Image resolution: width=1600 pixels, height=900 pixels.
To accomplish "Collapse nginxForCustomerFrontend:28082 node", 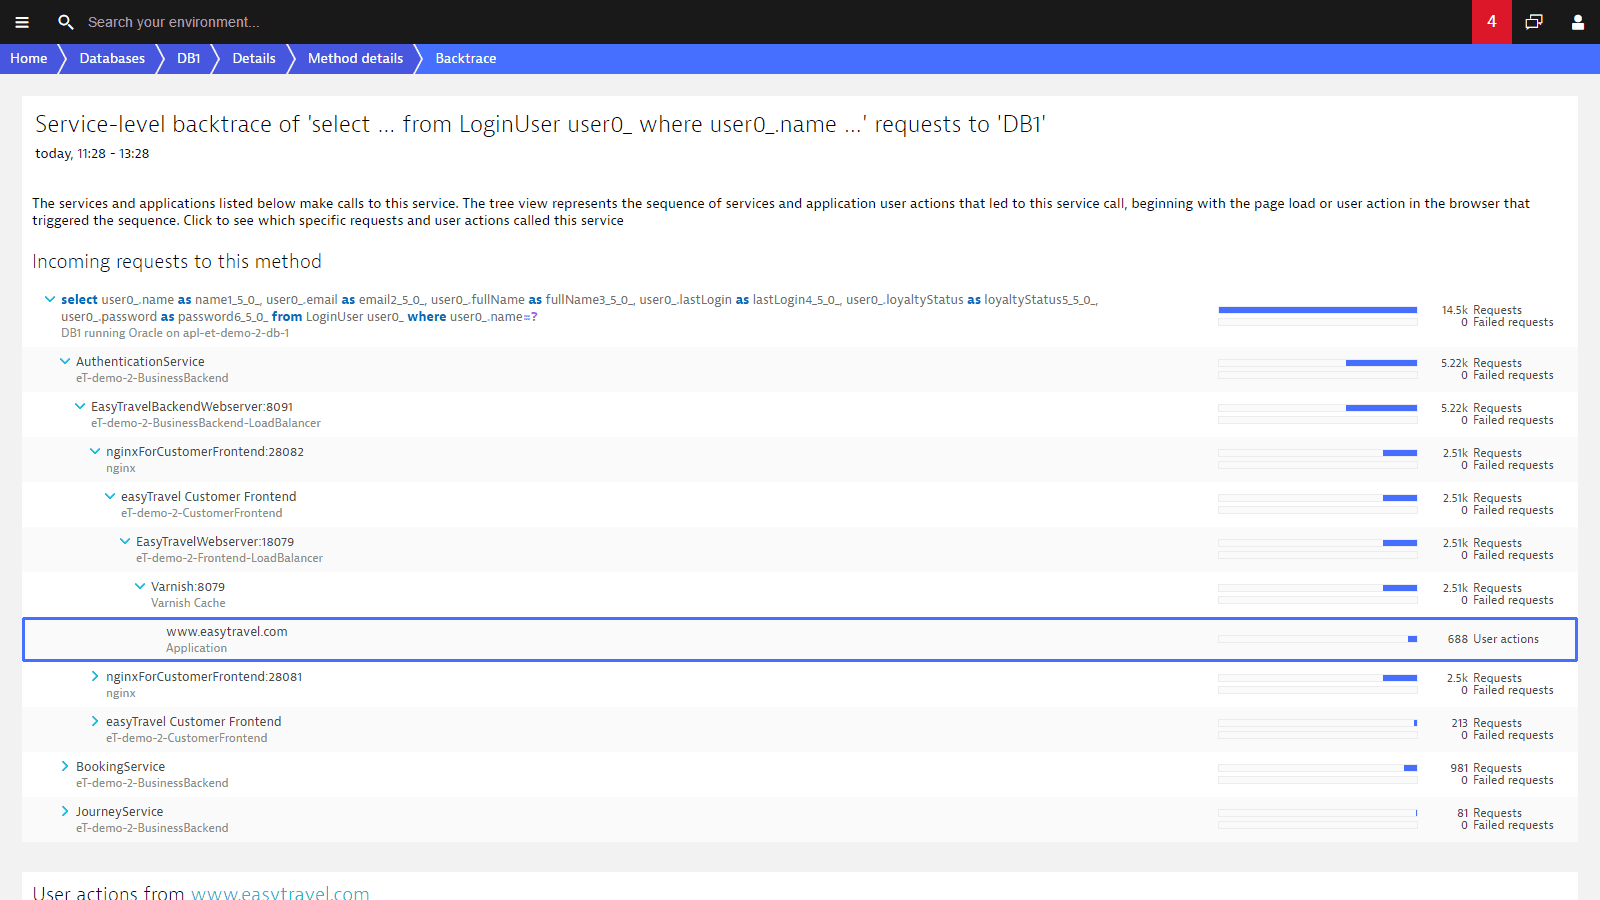I will (95, 451).
